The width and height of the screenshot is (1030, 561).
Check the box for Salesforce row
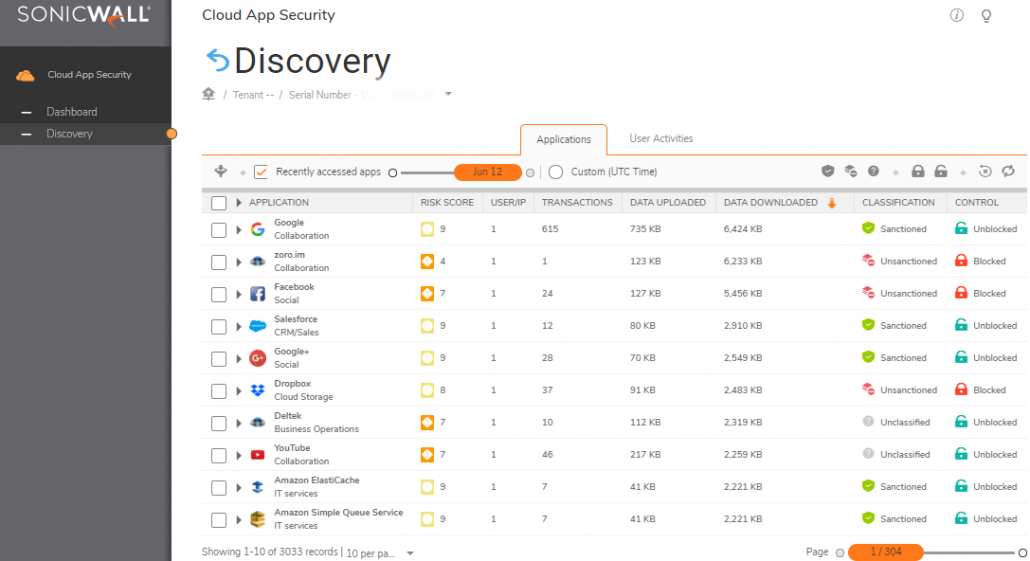pos(219,326)
